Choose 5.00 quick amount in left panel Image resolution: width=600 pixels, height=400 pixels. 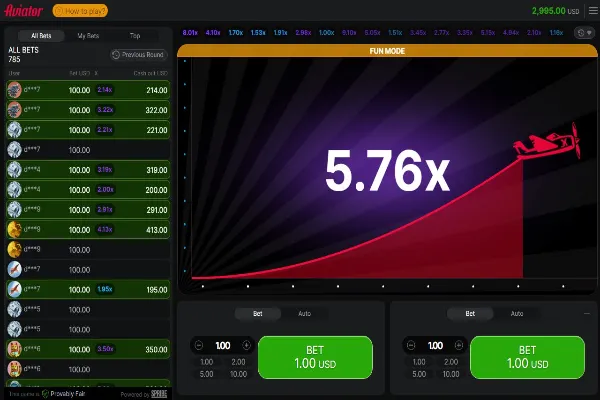pos(207,374)
